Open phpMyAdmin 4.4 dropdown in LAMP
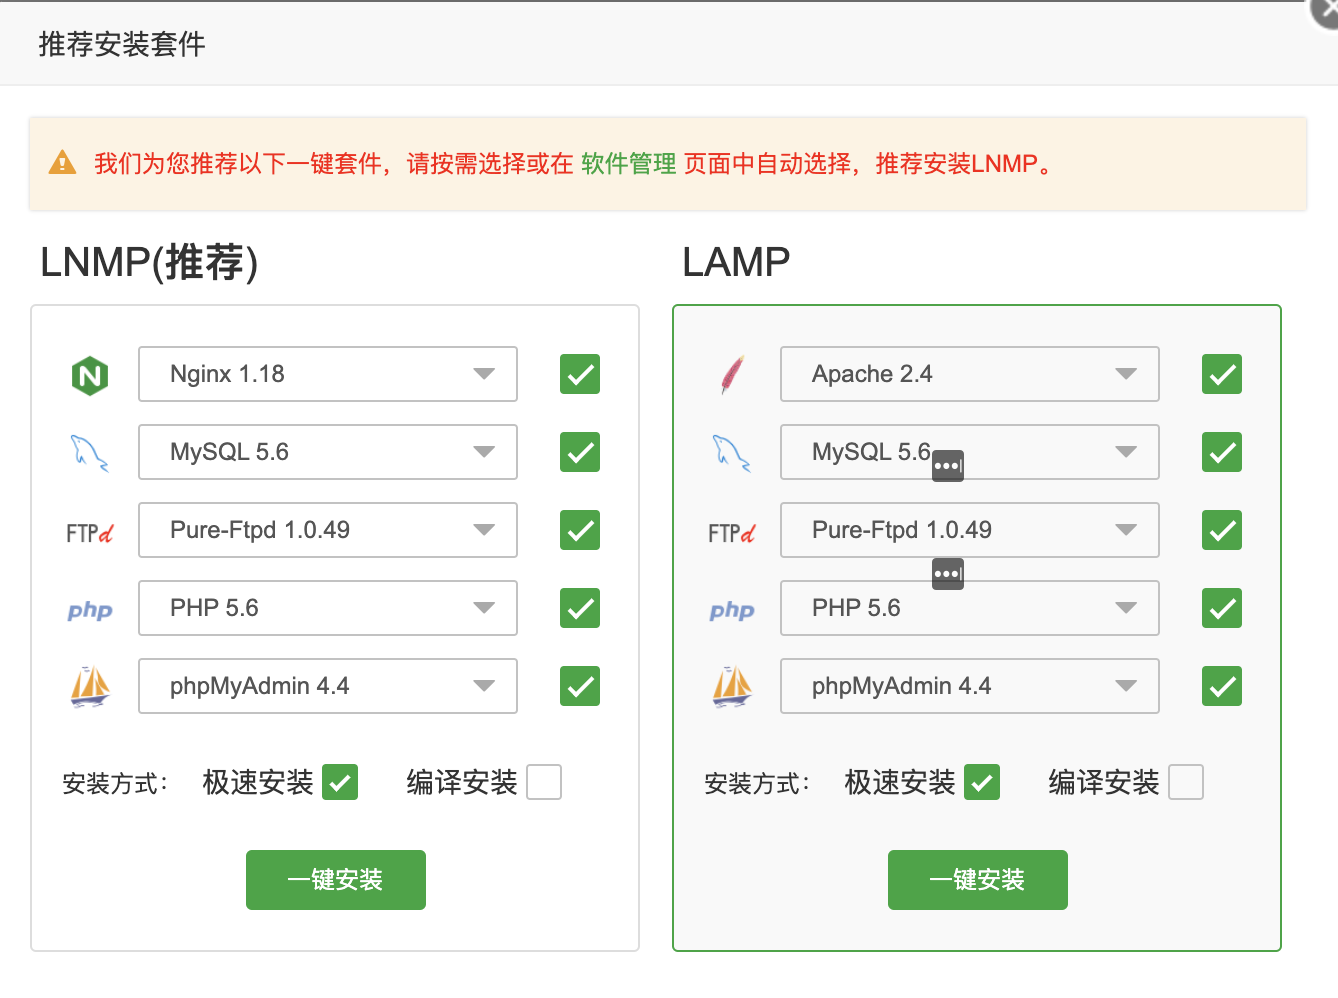Screen dimensions: 1338x998 coord(970,686)
